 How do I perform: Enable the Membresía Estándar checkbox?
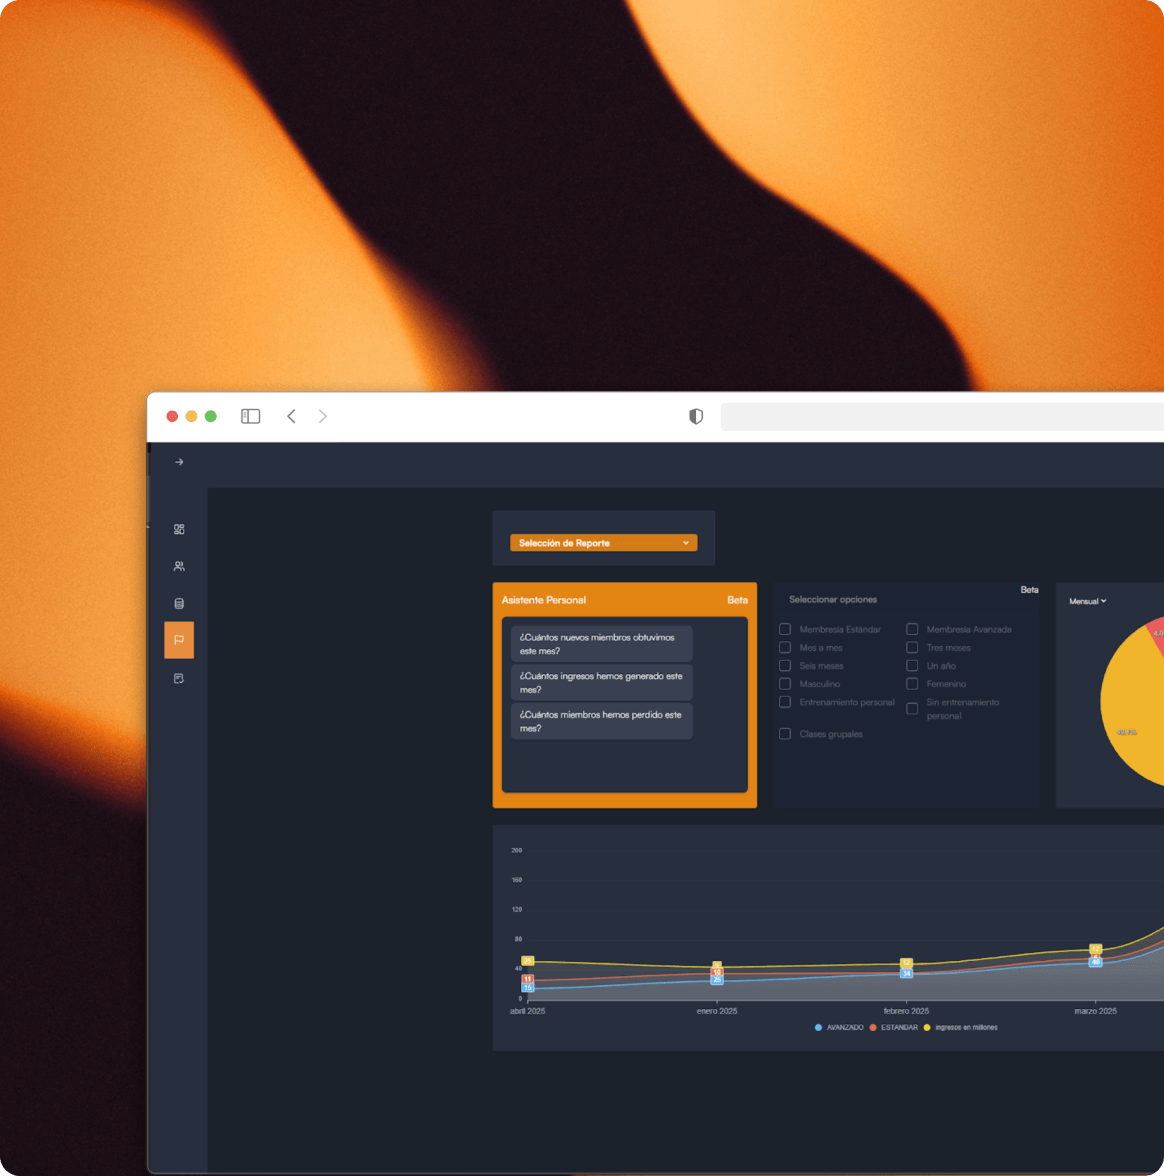pyautogui.click(x=785, y=629)
